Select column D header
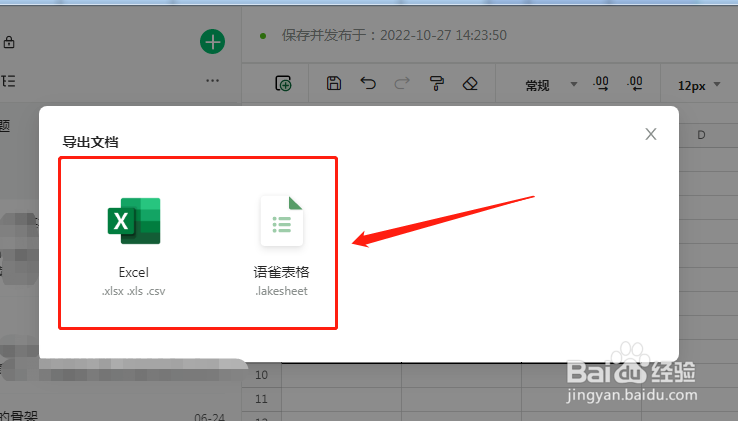The width and height of the screenshot is (738, 421). click(701, 135)
